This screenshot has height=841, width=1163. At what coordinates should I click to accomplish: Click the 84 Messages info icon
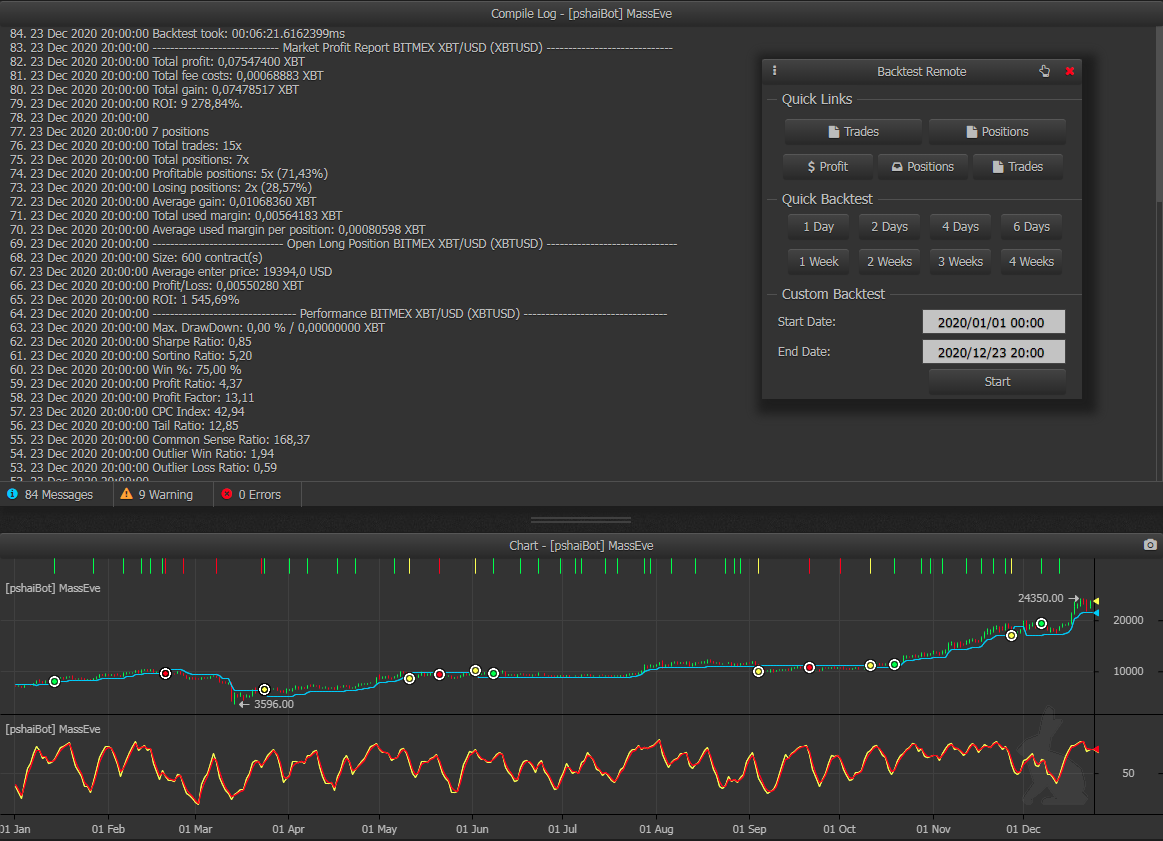point(12,494)
